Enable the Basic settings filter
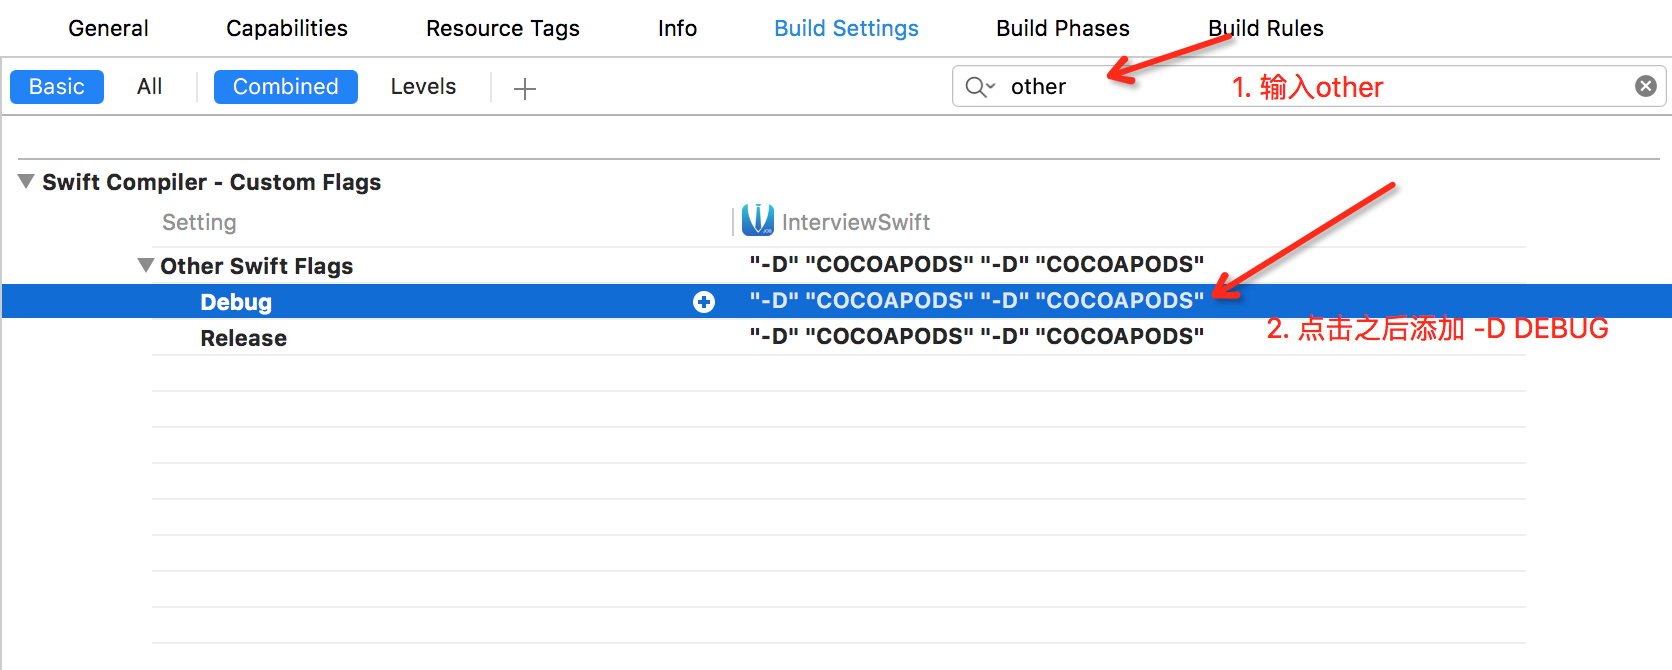1672x670 pixels. (x=57, y=87)
